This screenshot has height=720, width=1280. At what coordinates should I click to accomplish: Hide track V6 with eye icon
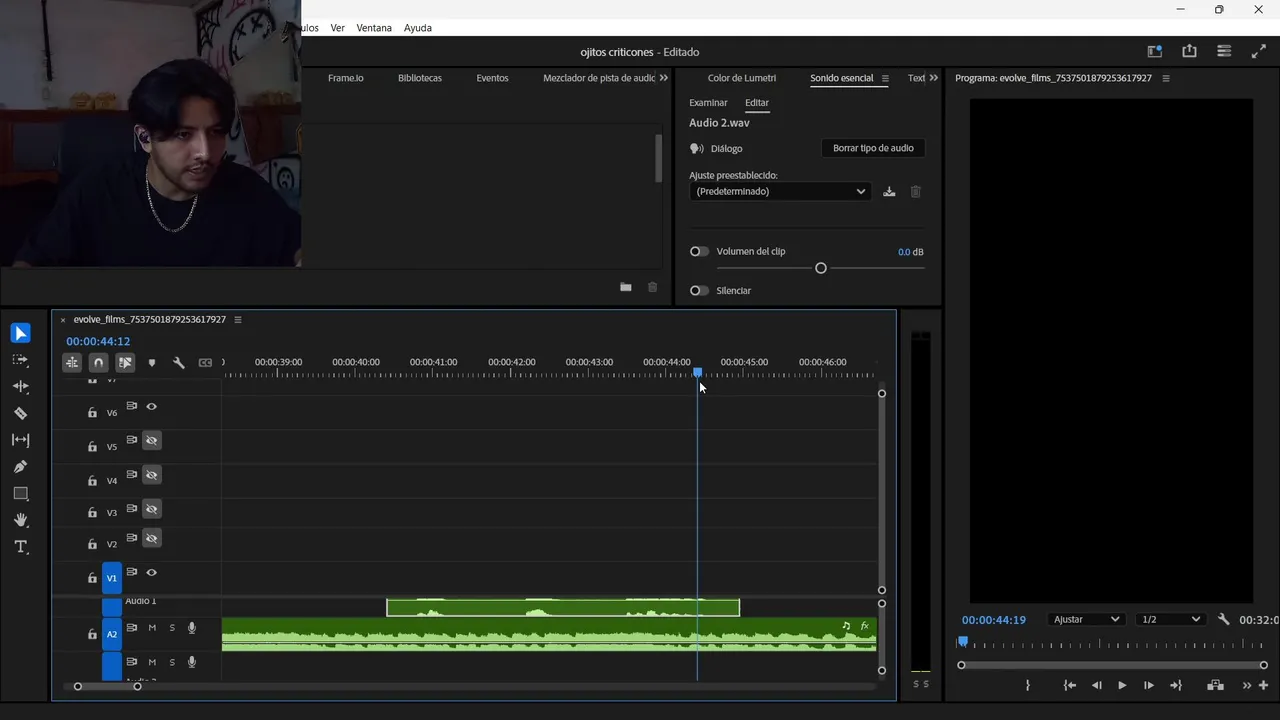tap(152, 407)
